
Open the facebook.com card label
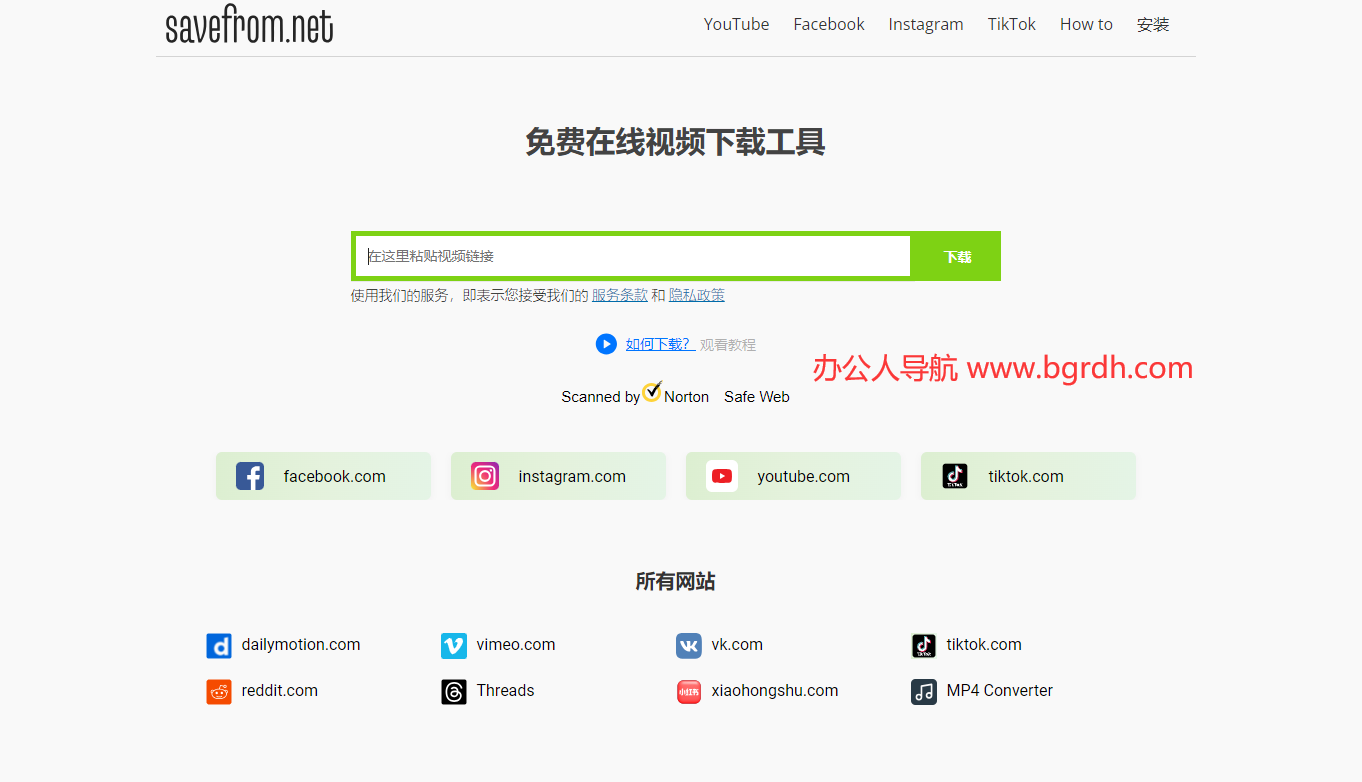(334, 476)
